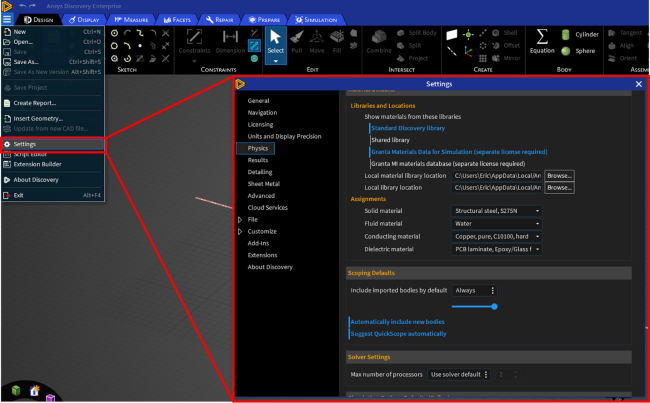The height and width of the screenshot is (403, 650).
Task: Activate the Move tool
Action: (317, 42)
